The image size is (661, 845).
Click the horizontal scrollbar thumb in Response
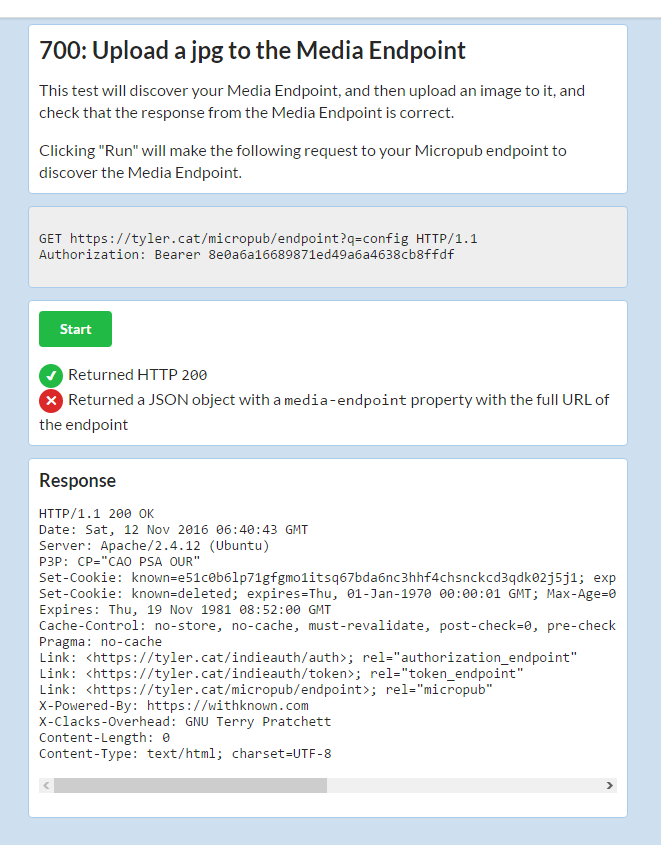[190, 785]
